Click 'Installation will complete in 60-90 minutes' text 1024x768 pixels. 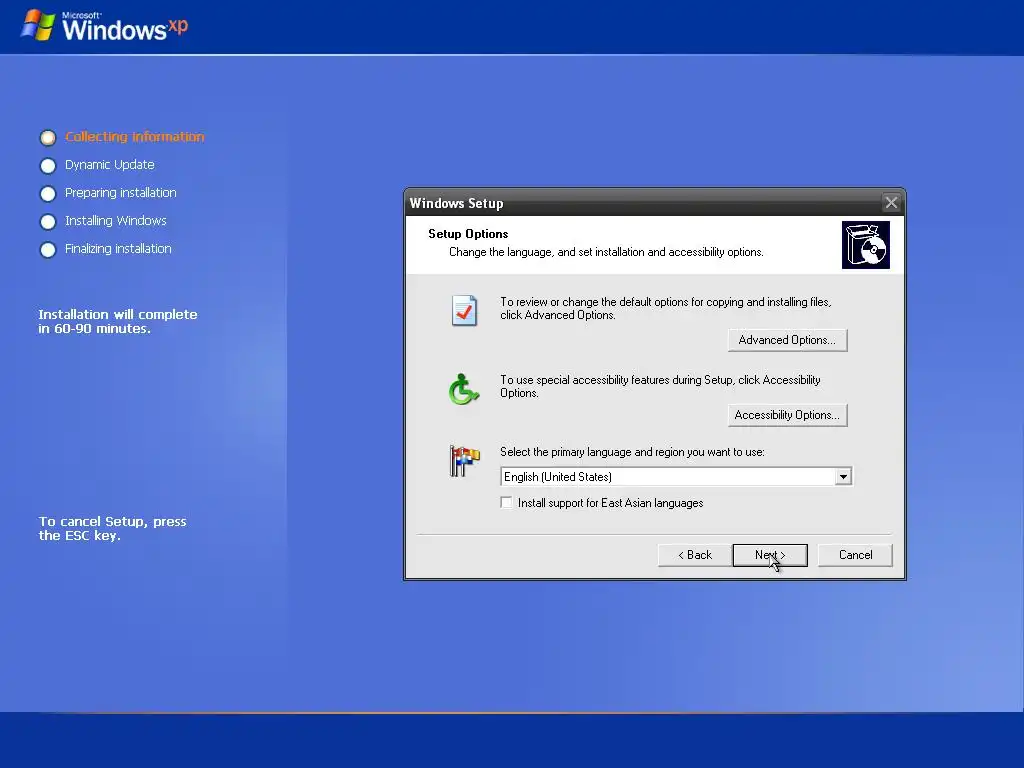118,321
